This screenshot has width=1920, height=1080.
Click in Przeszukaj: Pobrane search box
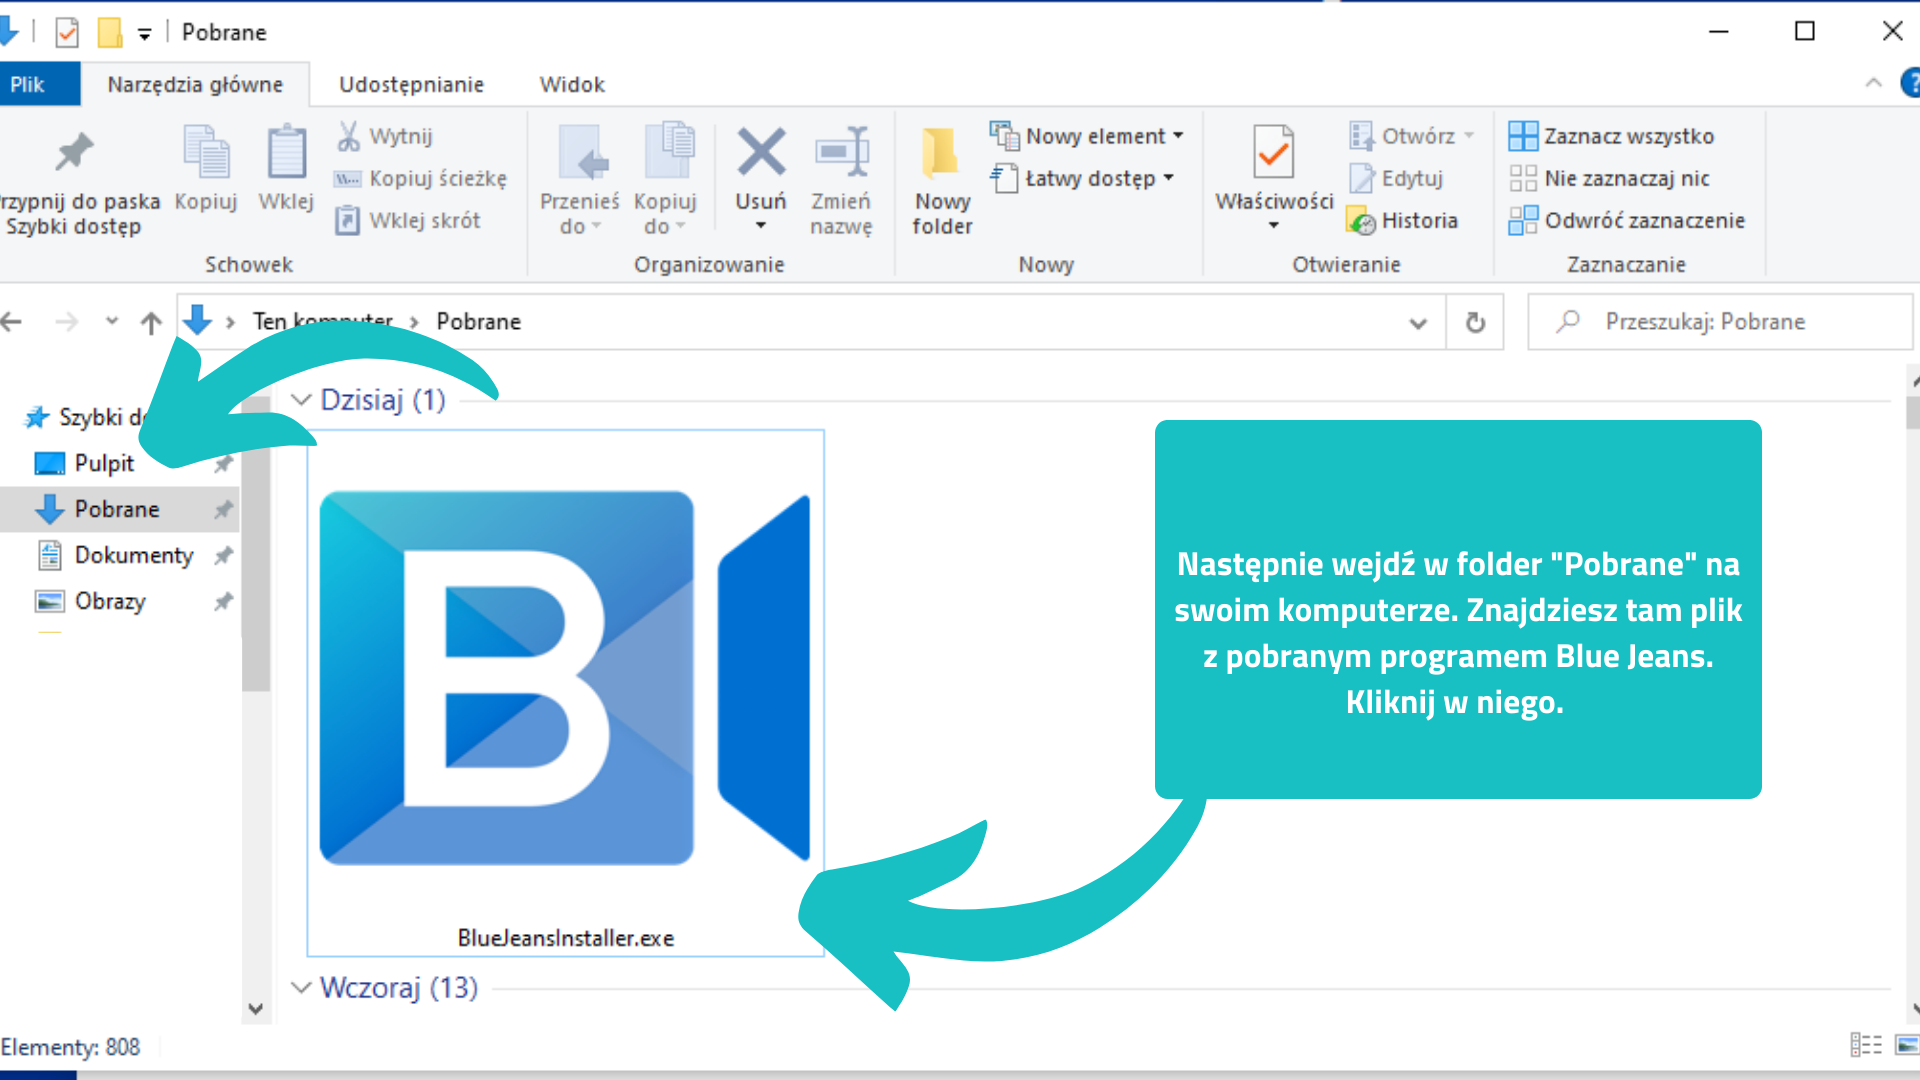(1720, 322)
